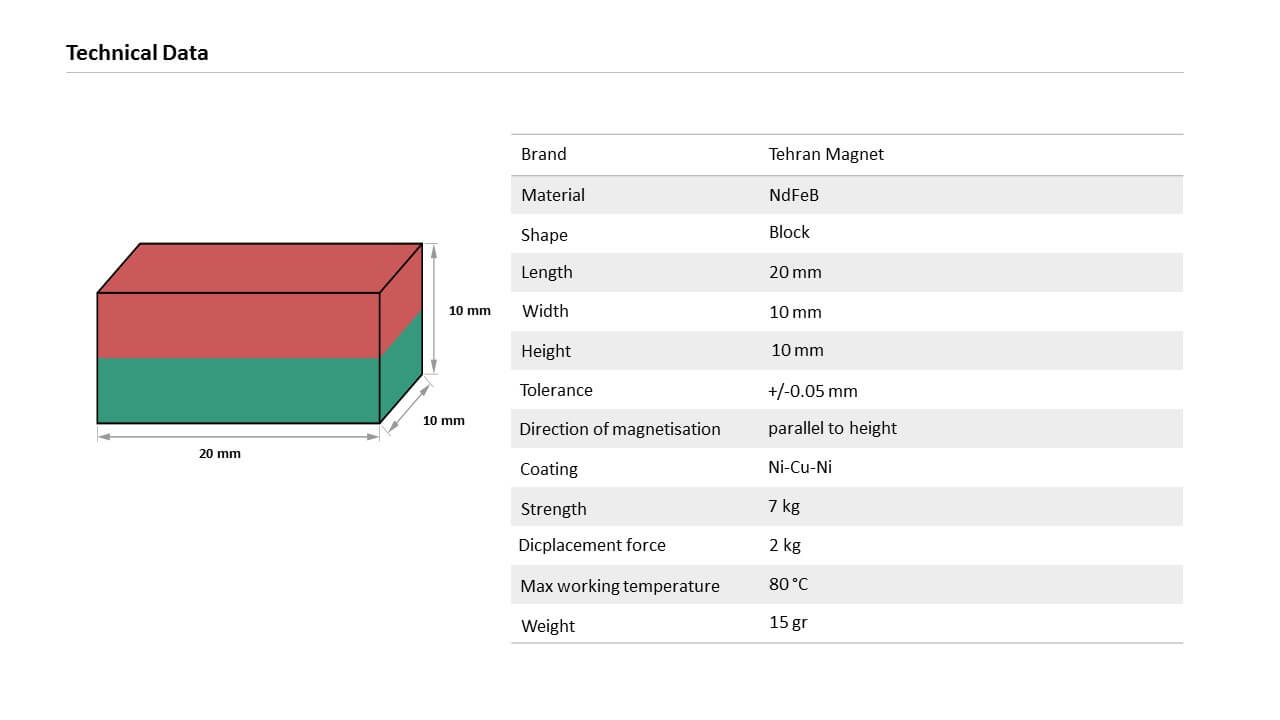Click the Dicplacement force label
This screenshot has height=720, width=1280.
click(592, 545)
